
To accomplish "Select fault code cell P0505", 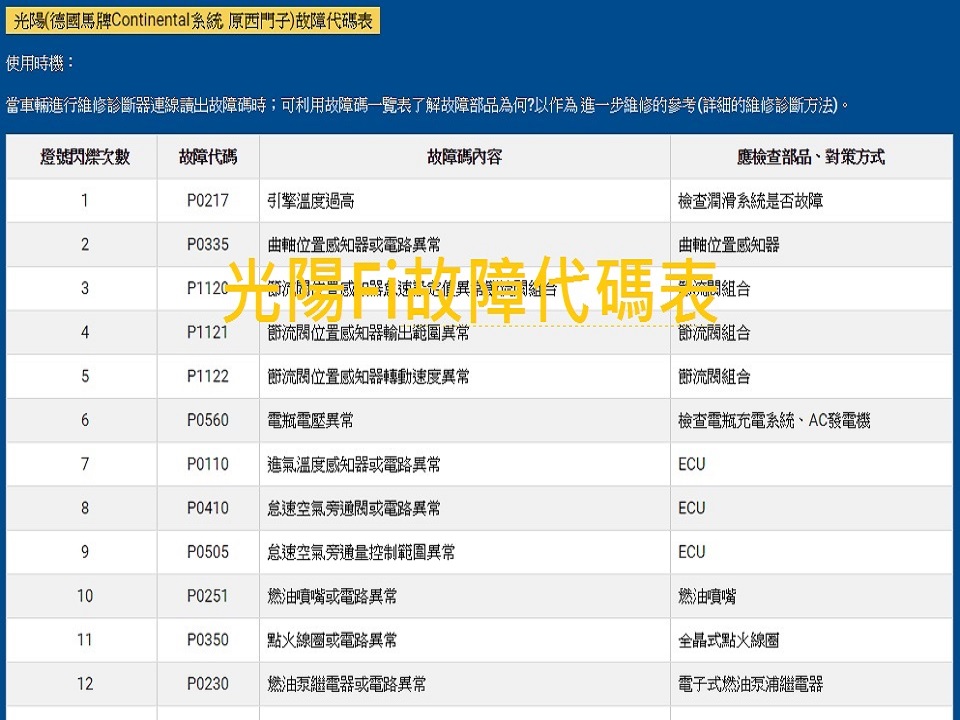I will (x=208, y=552).
